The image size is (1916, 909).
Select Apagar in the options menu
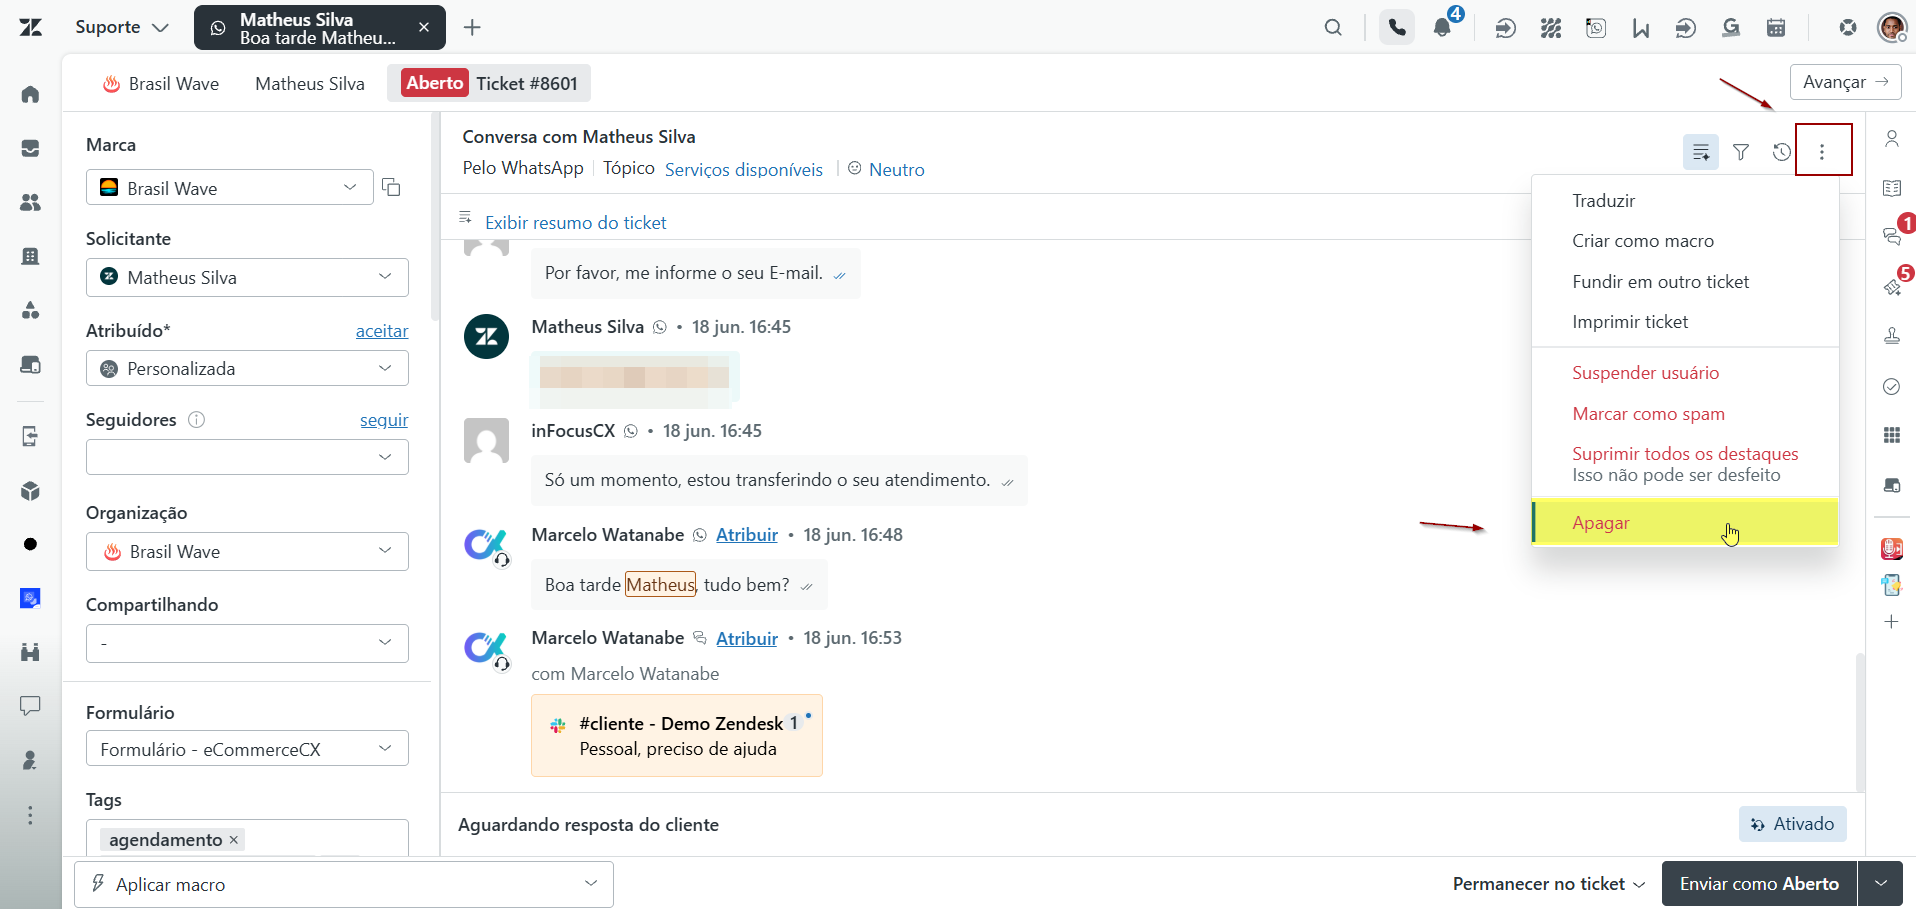(1685, 523)
